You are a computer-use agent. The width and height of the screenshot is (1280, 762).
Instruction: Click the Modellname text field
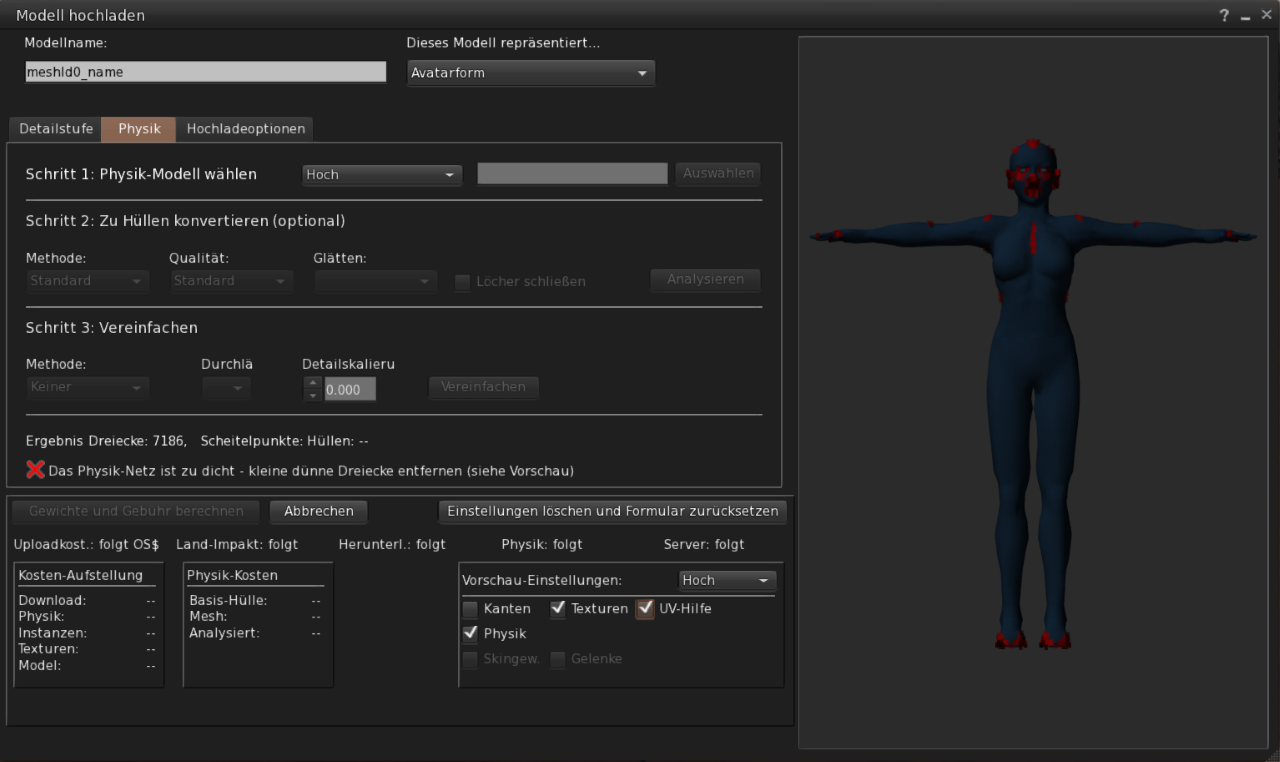205,72
